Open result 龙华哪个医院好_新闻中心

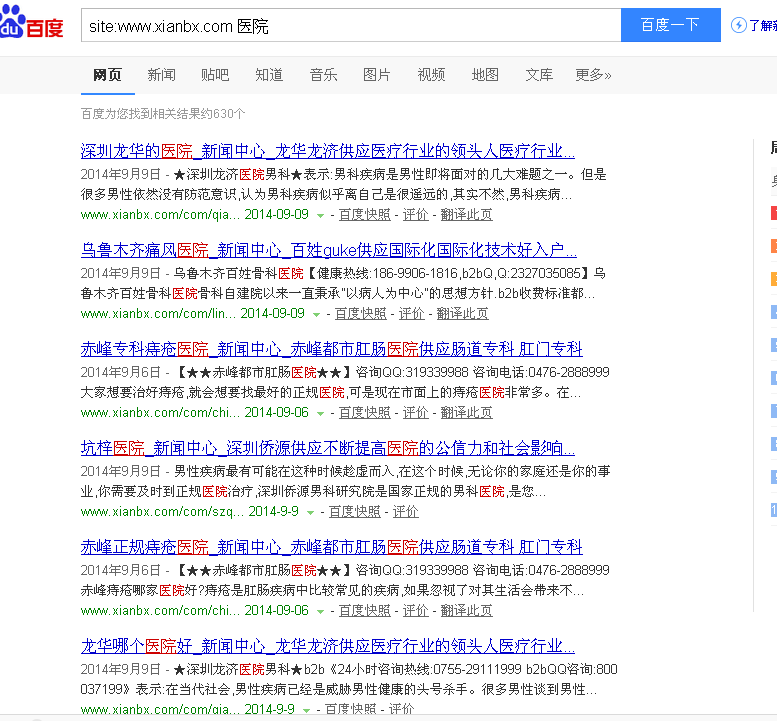[x=328, y=646]
